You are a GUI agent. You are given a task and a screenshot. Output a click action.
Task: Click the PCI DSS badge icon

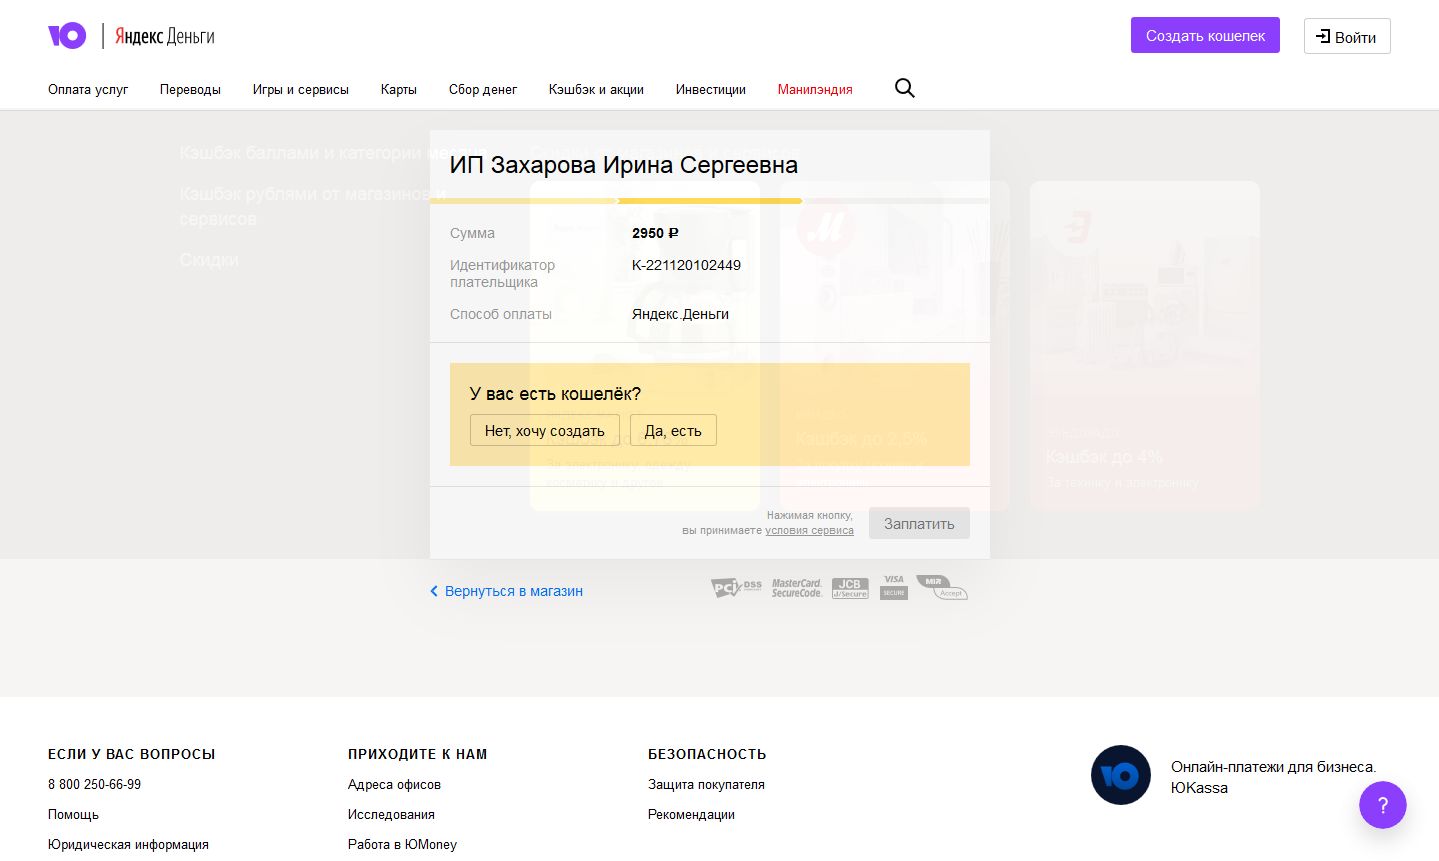[x=736, y=587]
